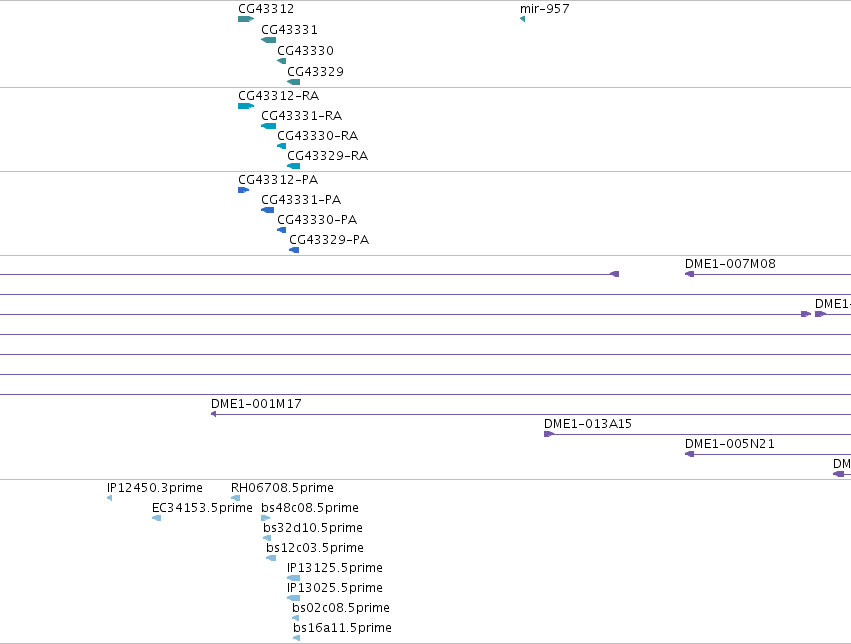Select the bs16a11.5prime EST glyph
The image size is (851, 644).
(296, 638)
